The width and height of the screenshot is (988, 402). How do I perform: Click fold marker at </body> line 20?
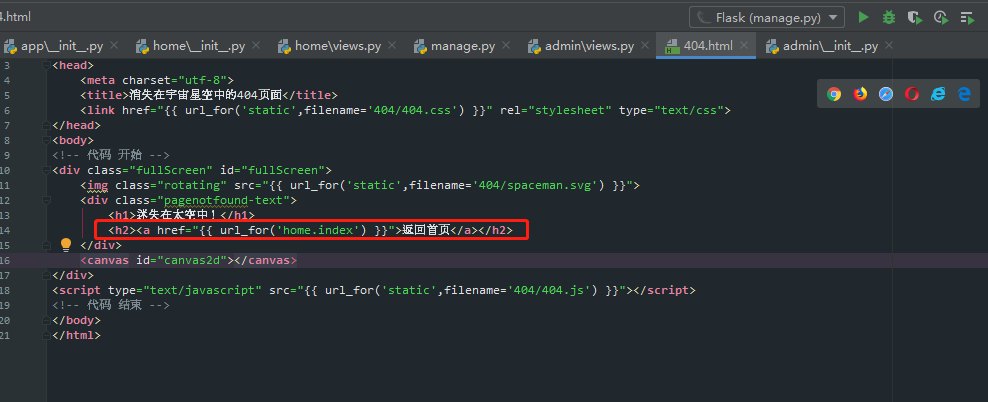tap(46, 320)
